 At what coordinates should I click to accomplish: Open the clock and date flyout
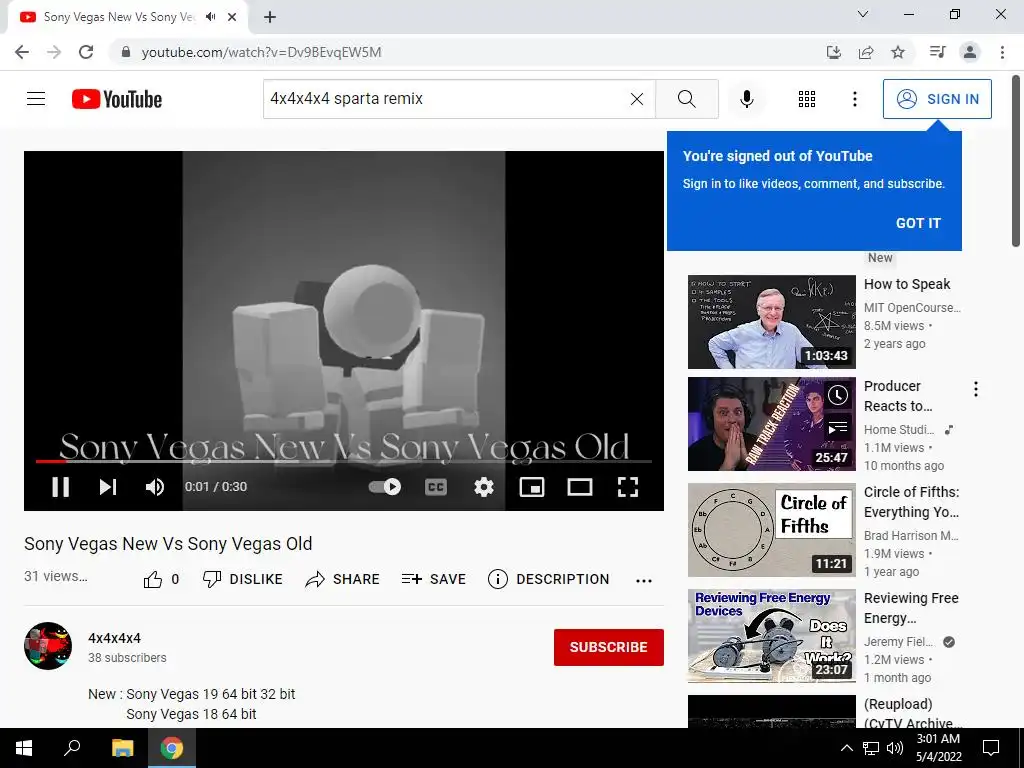coord(938,748)
